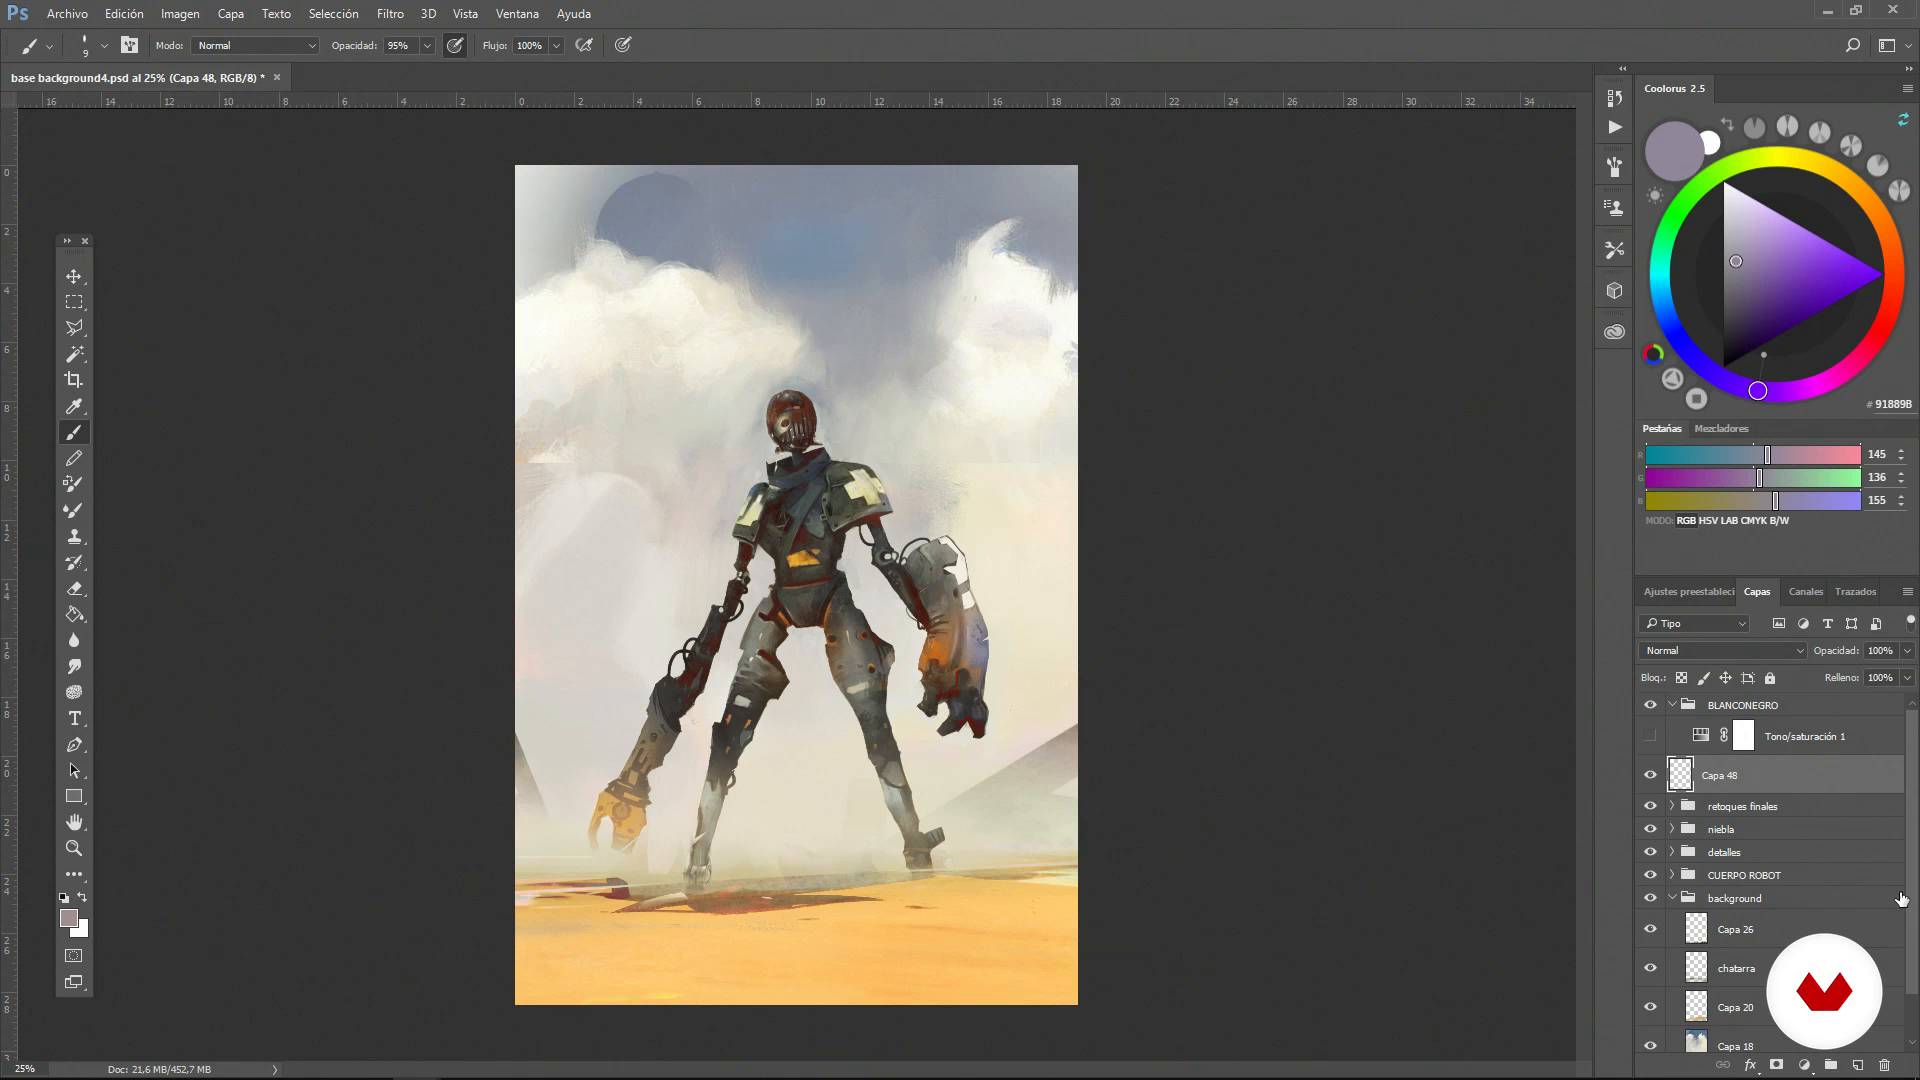This screenshot has width=1920, height=1080.
Task: Select the Paint Bucket tool
Action: coord(74,614)
